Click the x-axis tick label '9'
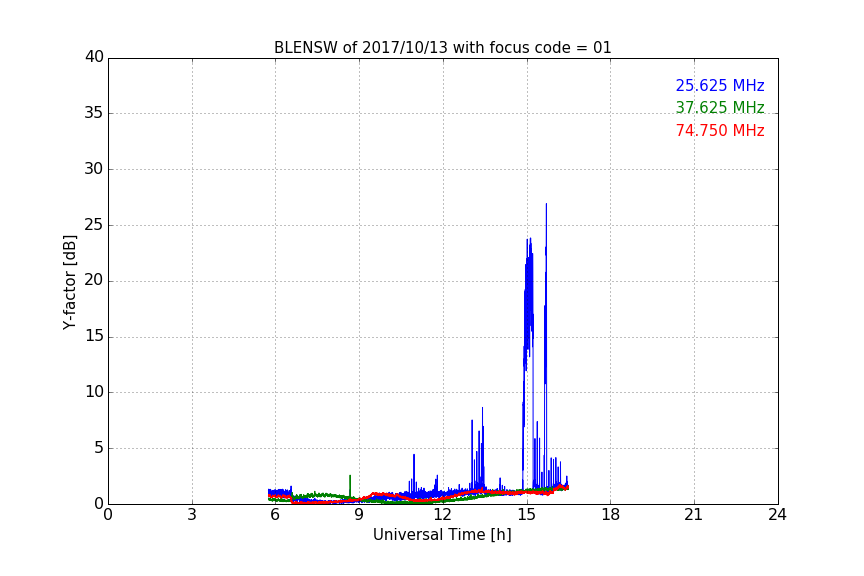864x576 pixels. 359,515
